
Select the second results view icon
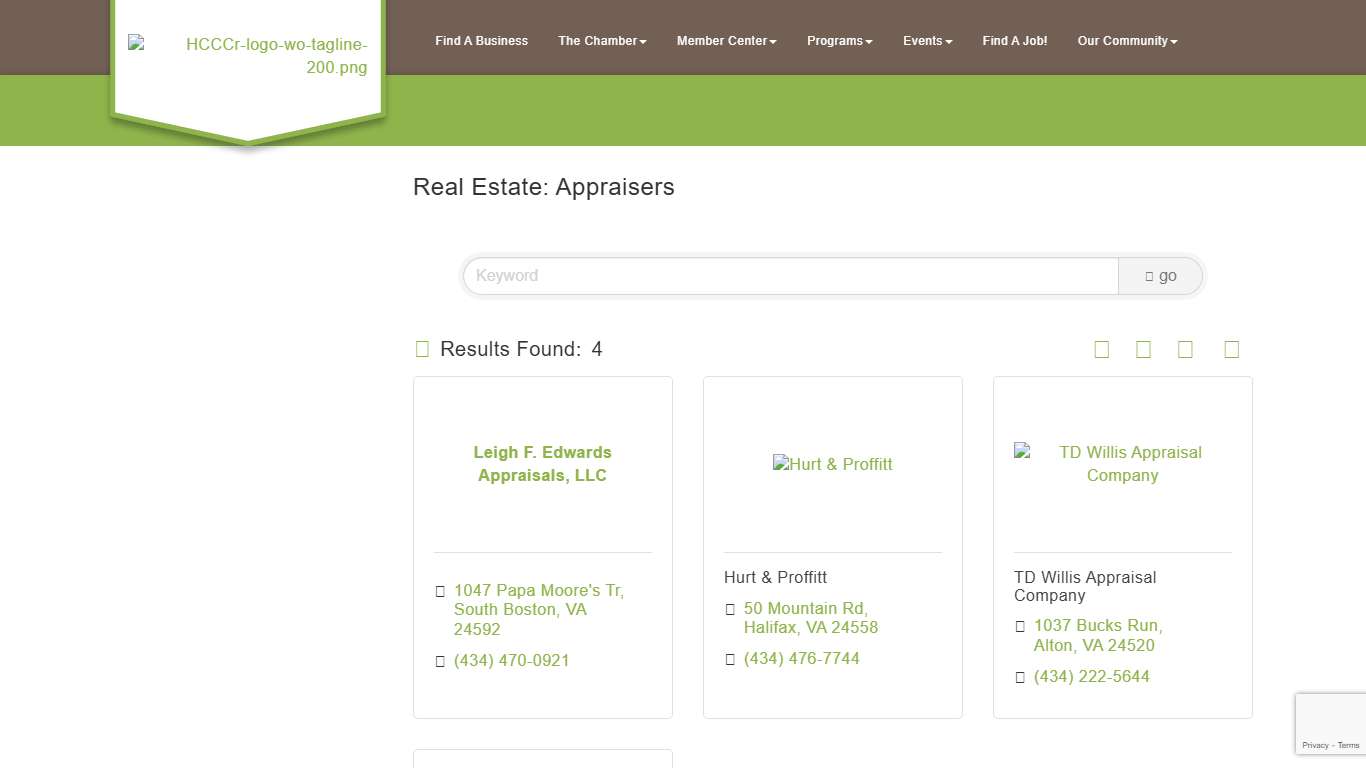coord(1143,349)
